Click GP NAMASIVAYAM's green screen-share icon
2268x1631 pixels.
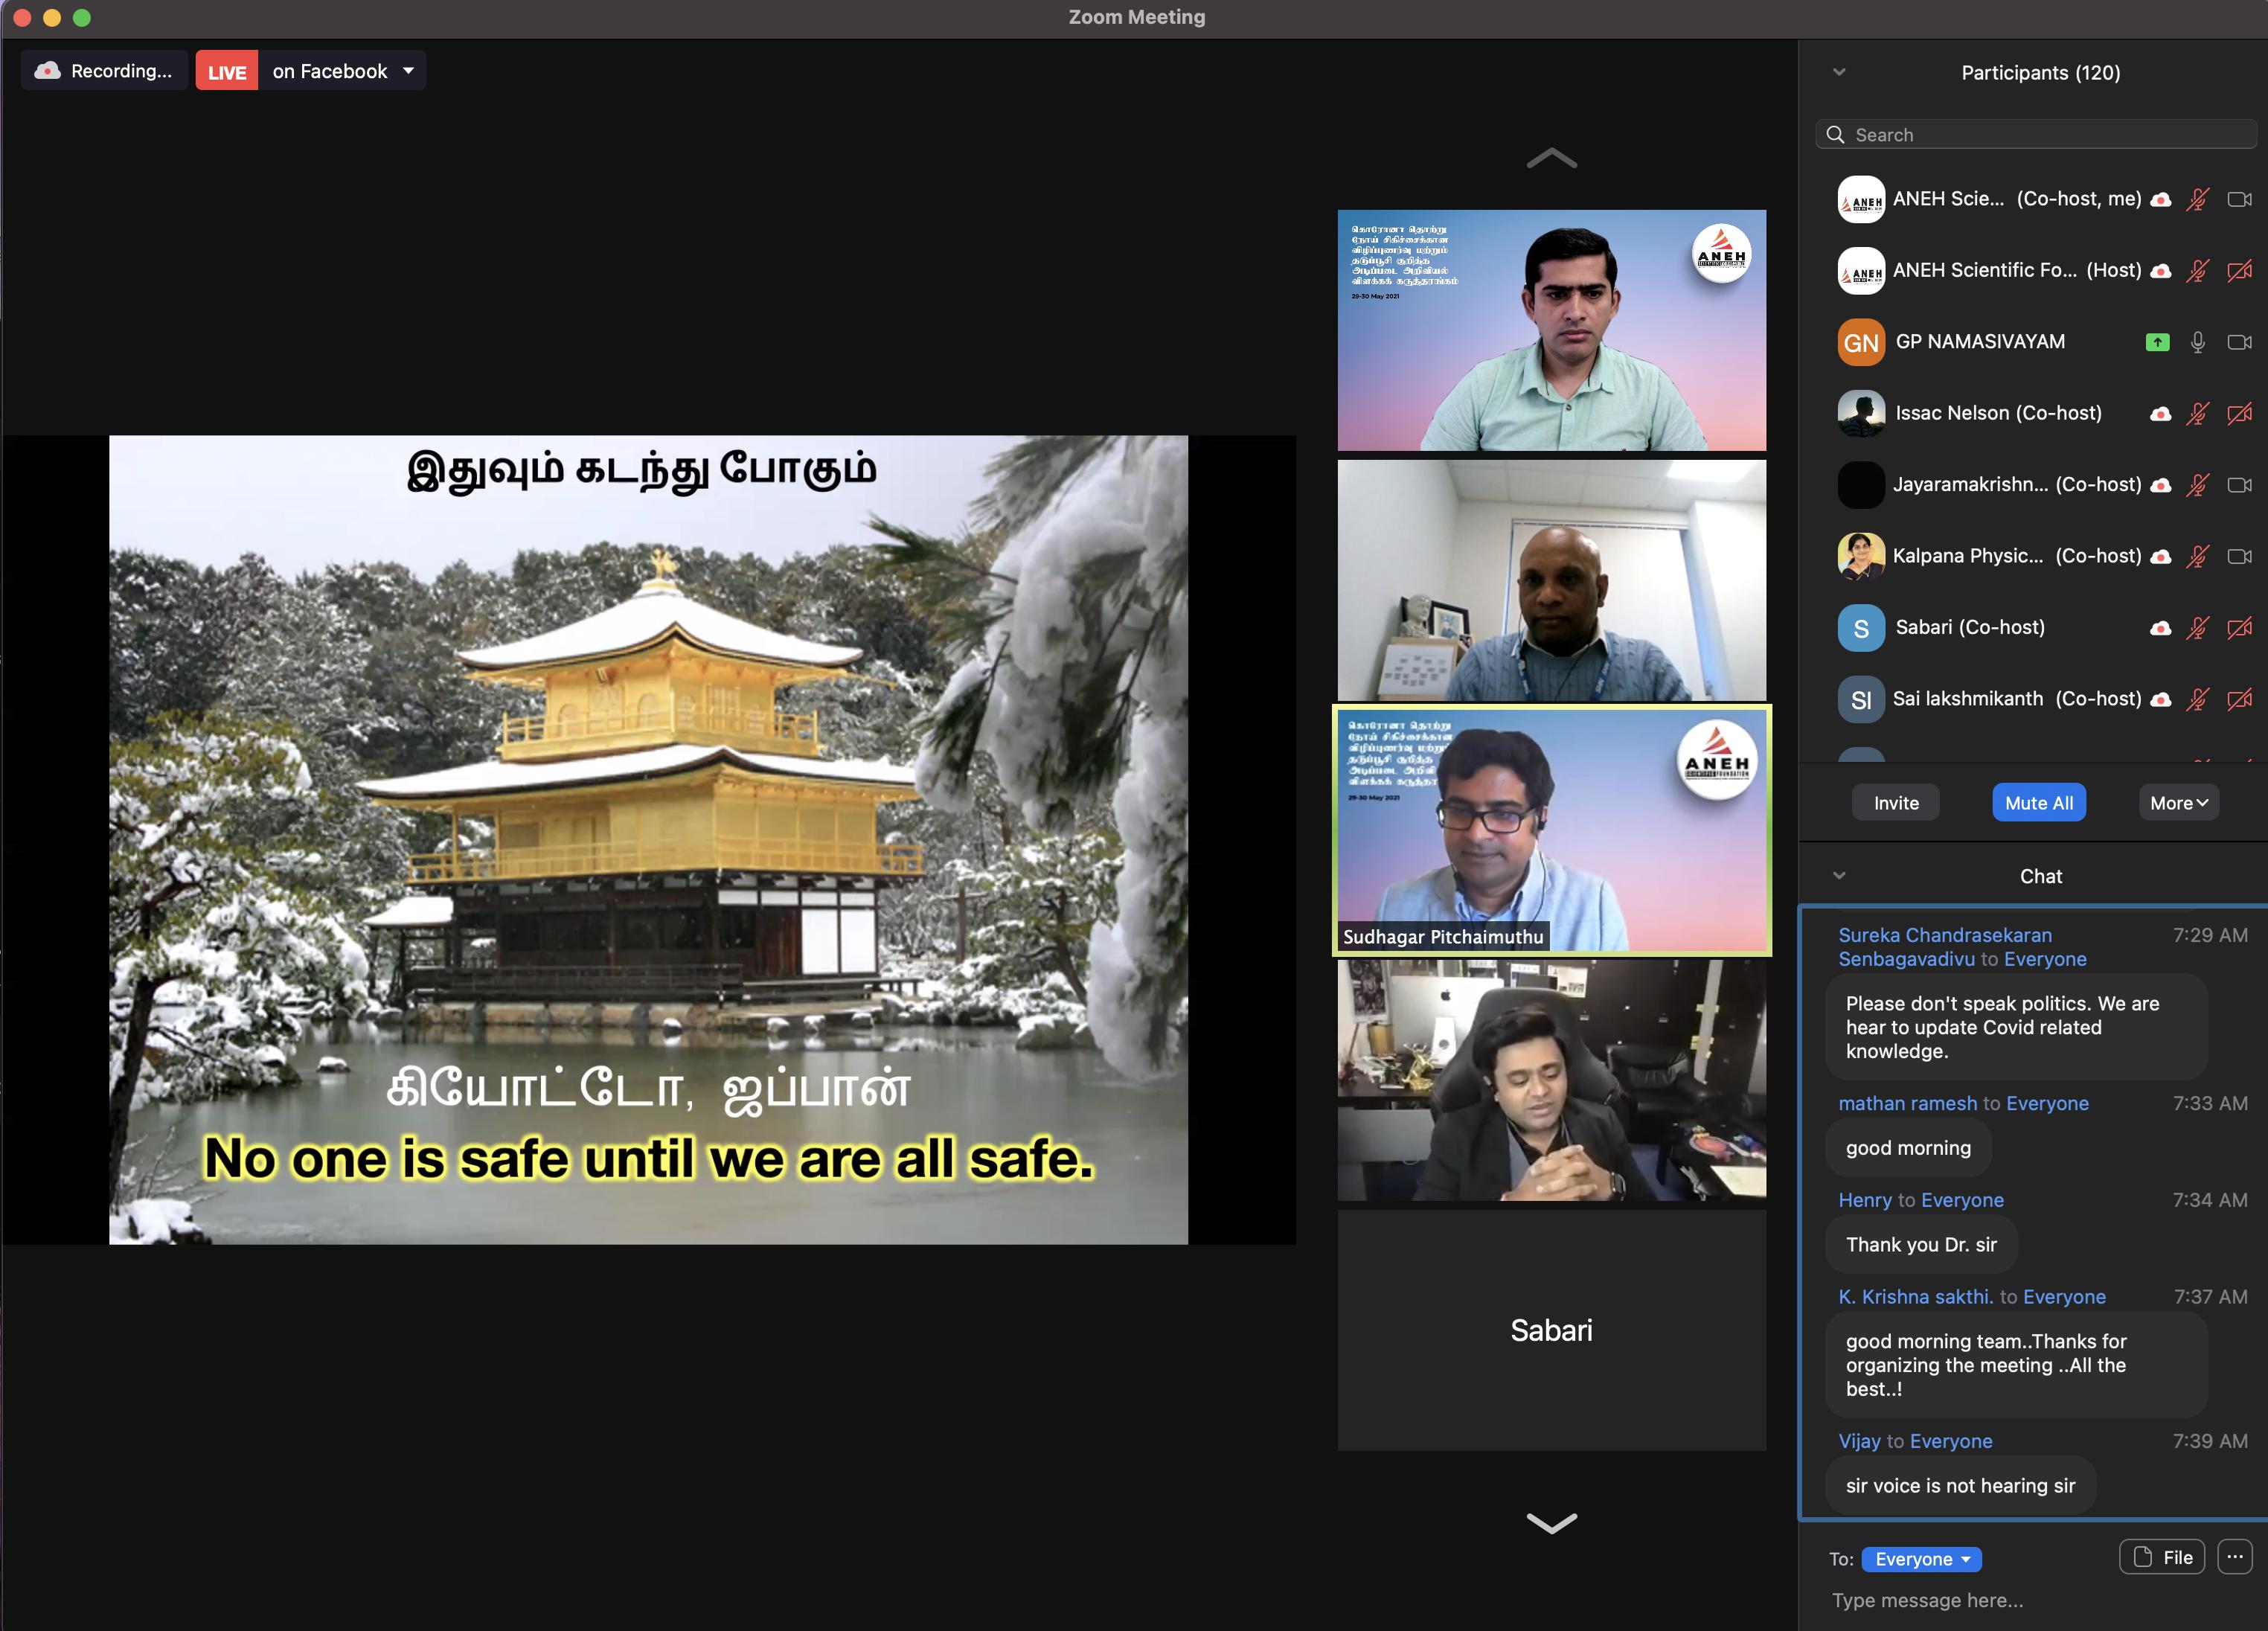[x=2157, y=342]
